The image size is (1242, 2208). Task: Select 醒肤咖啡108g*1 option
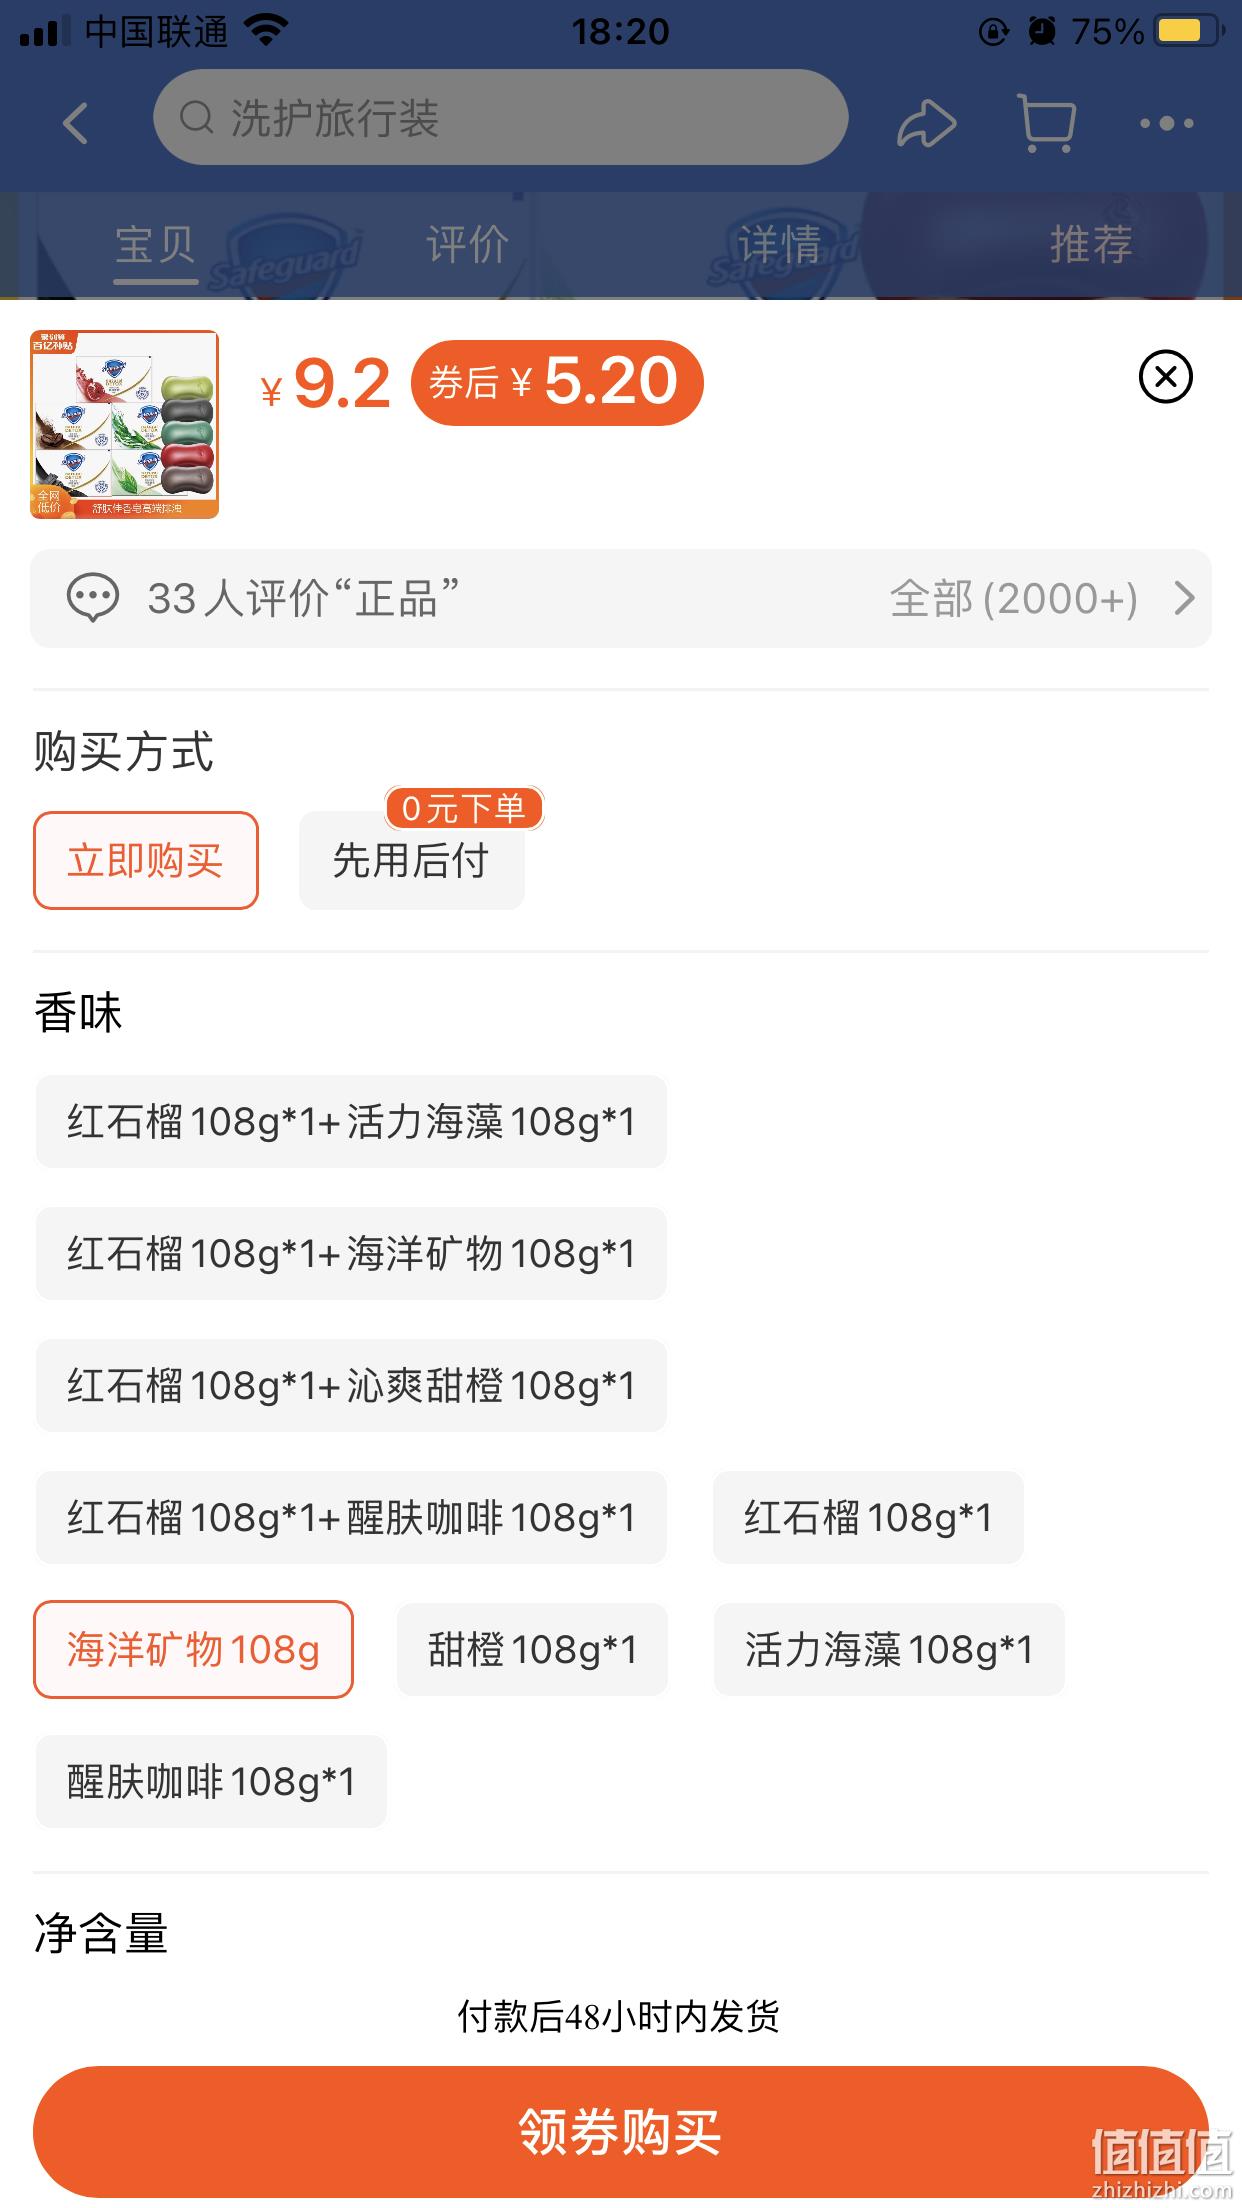click(x=211, y=1781)
